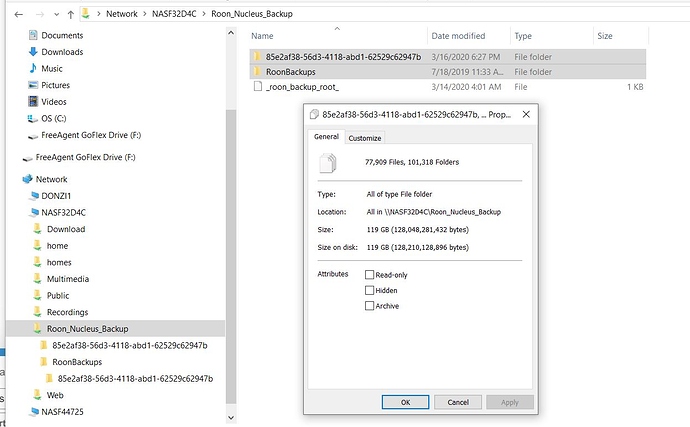Click the location path \\NASF32D4C\Roon_Nucleus_Backup text
The height and width of the screenshot is (427, 690).
click(x=442, y=212)
